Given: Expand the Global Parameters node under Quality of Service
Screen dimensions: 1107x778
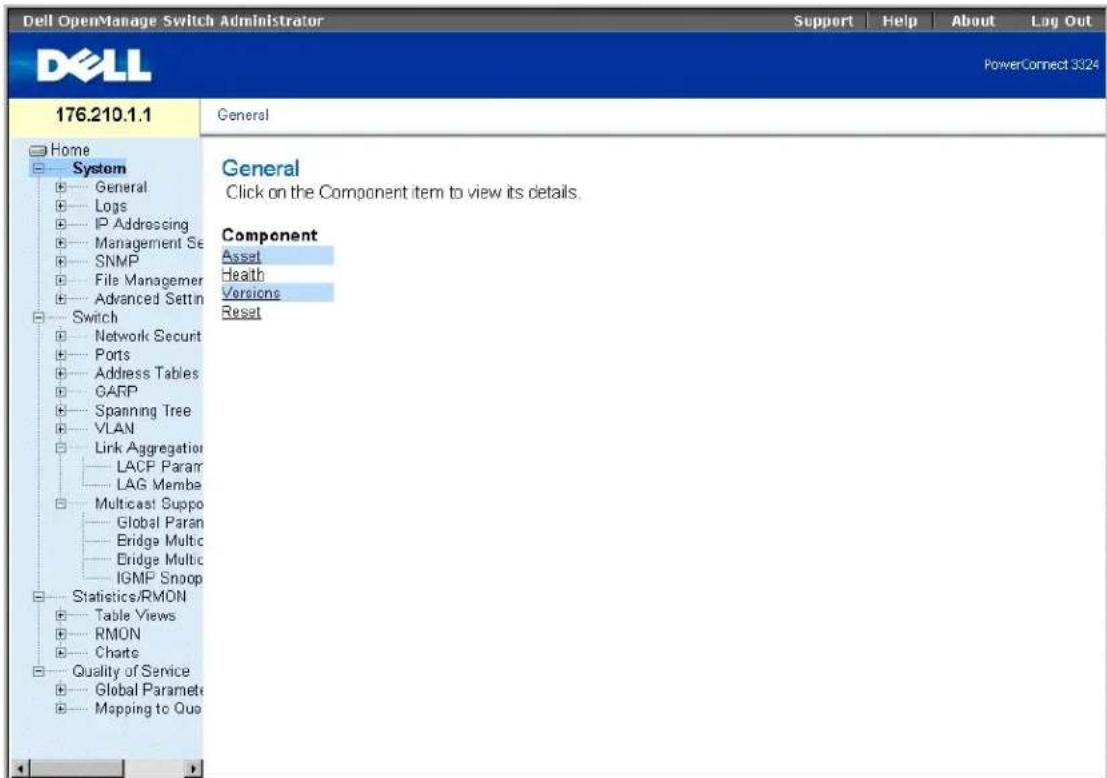Looking at the screenshot, I should point(61,690).
